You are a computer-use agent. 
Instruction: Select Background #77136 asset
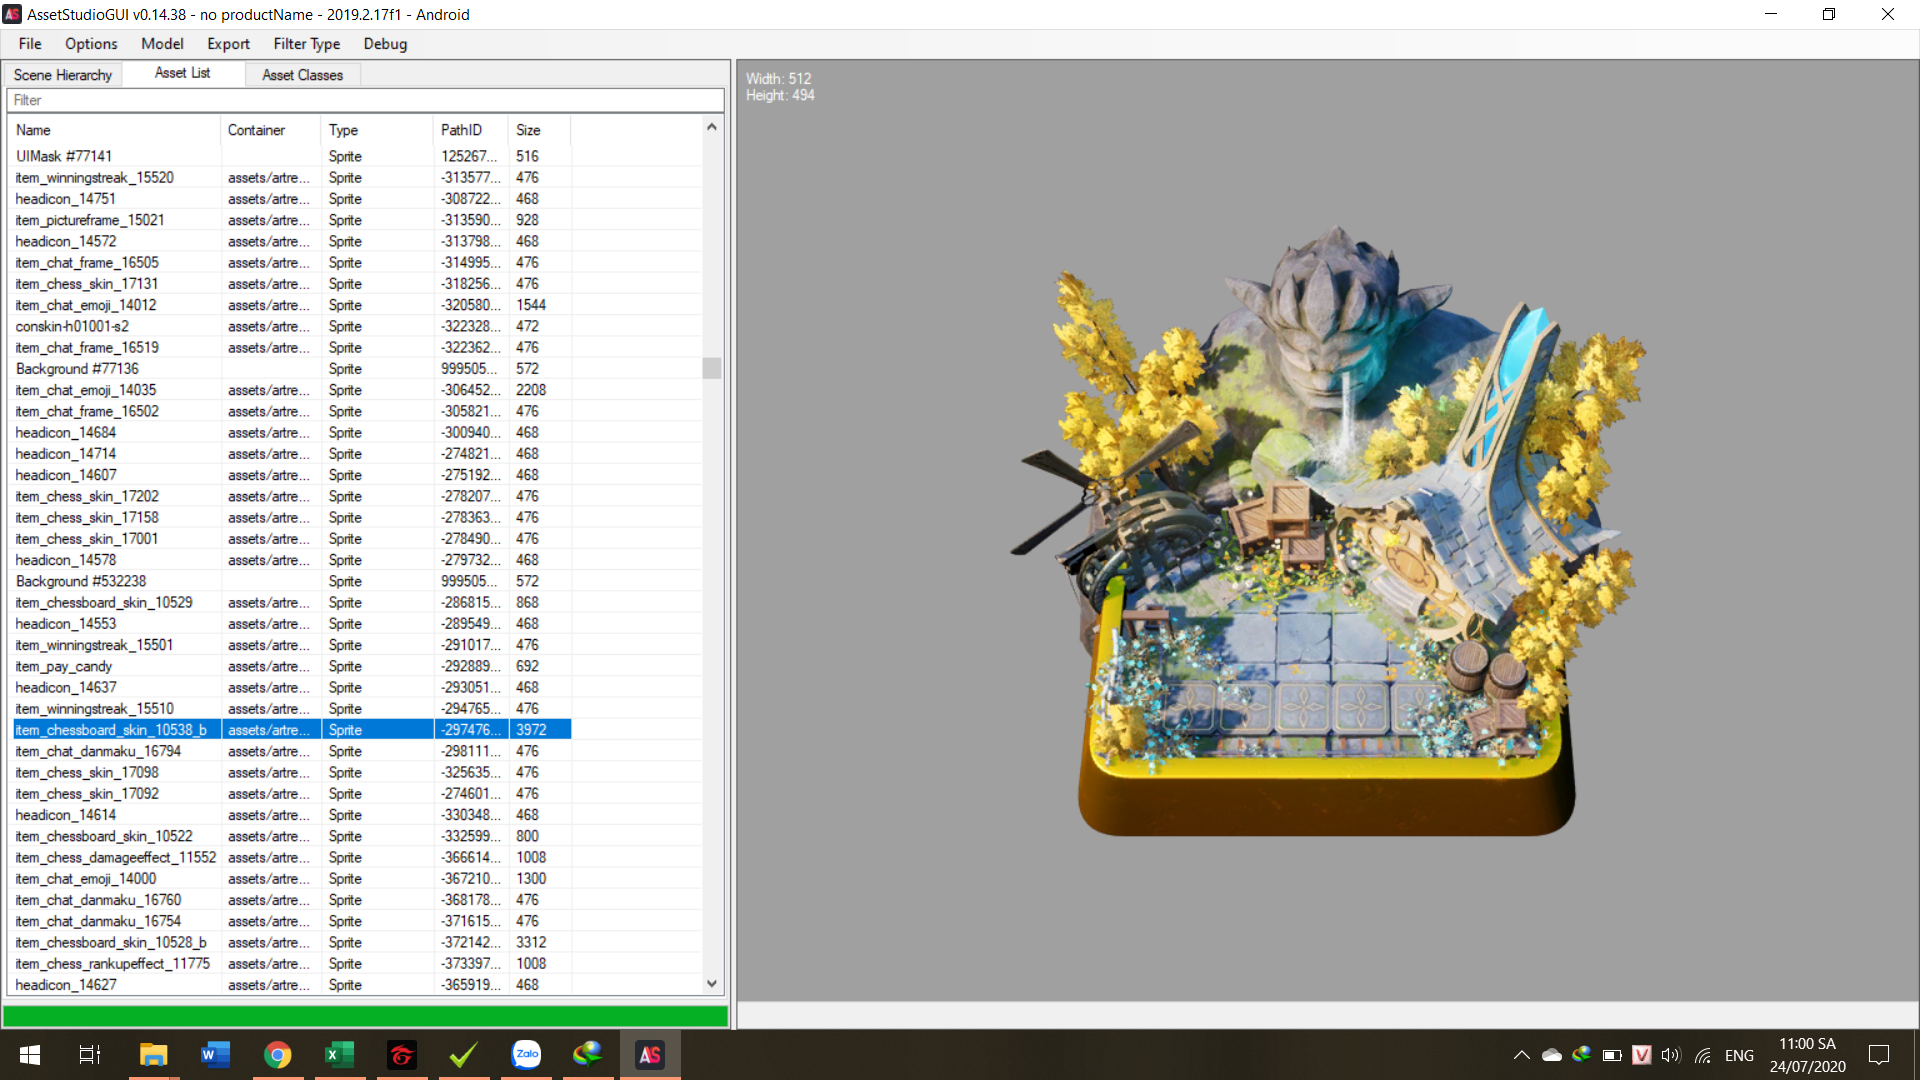(x=292, y=369)
